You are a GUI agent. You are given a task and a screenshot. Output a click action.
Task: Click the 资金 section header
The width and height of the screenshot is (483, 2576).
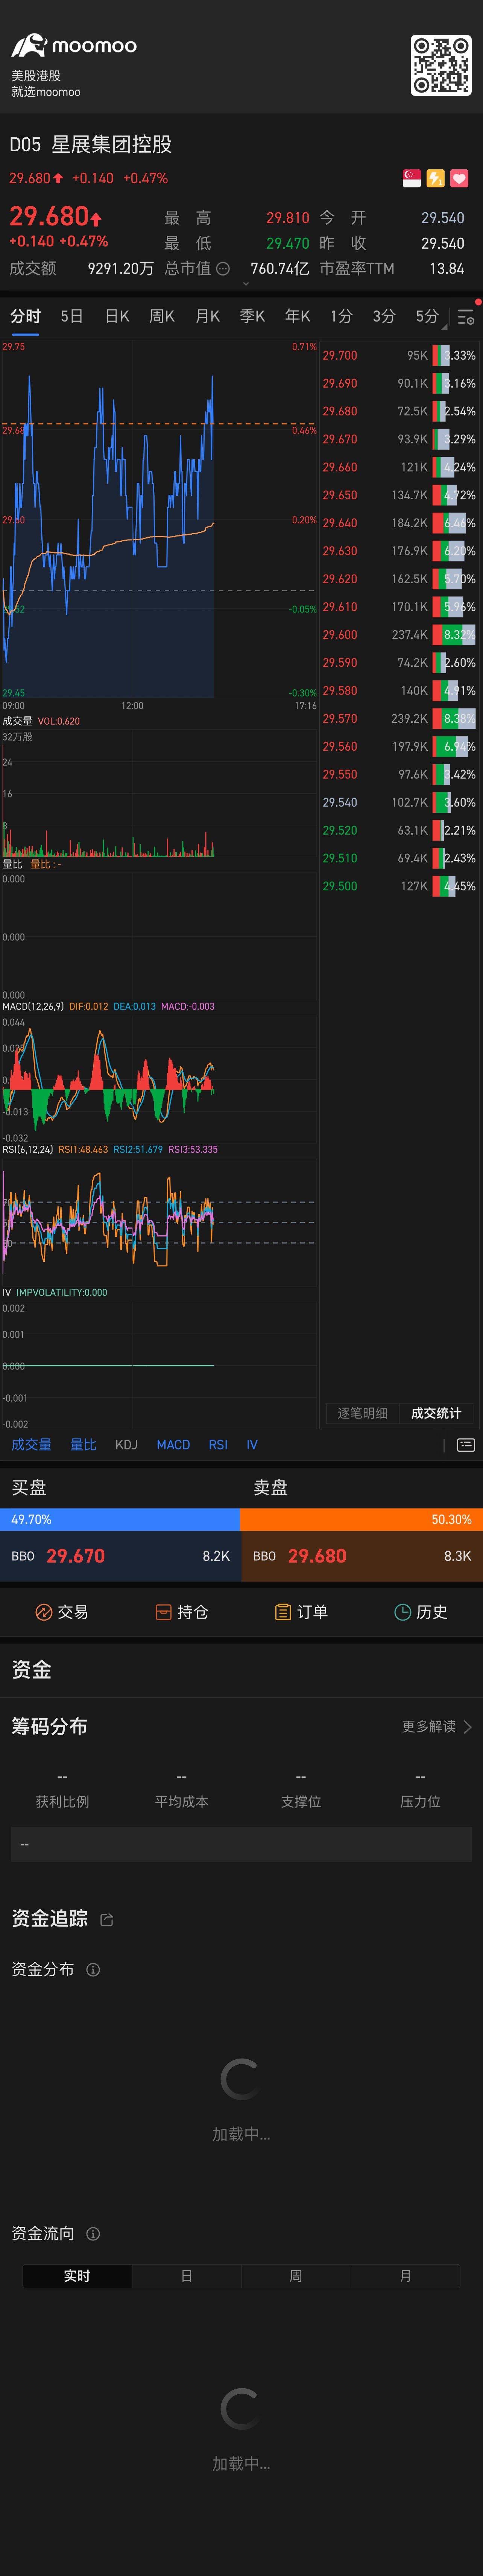coord(31,1669)
